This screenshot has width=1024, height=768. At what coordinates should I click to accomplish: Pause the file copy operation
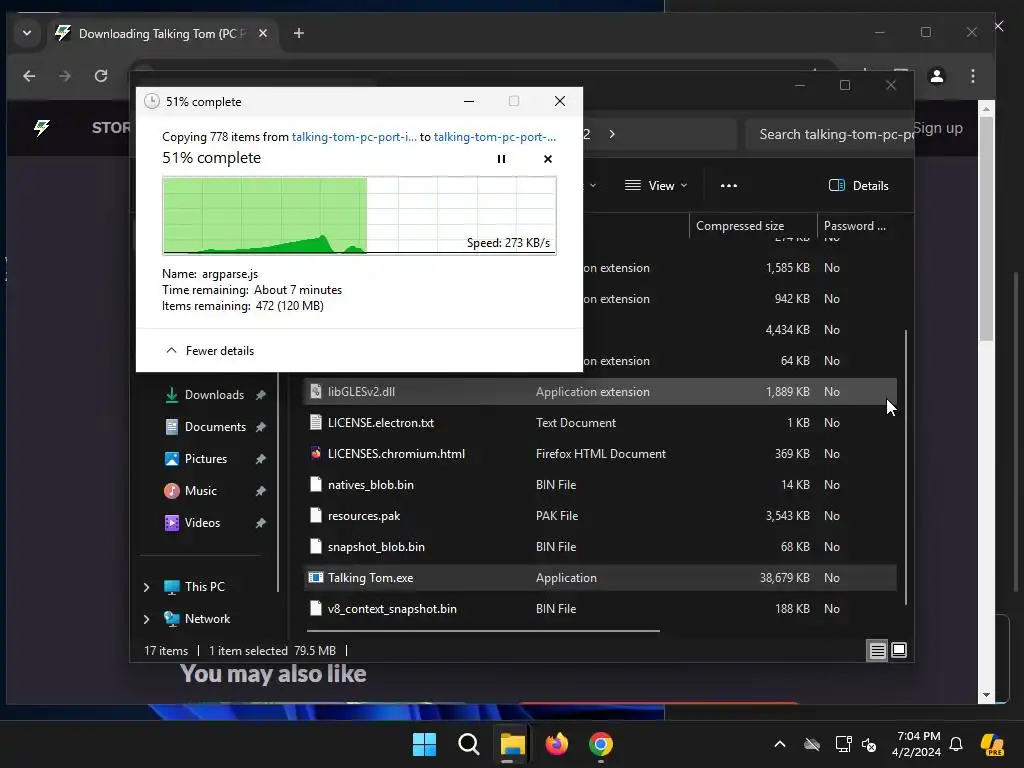pos(501,159)
